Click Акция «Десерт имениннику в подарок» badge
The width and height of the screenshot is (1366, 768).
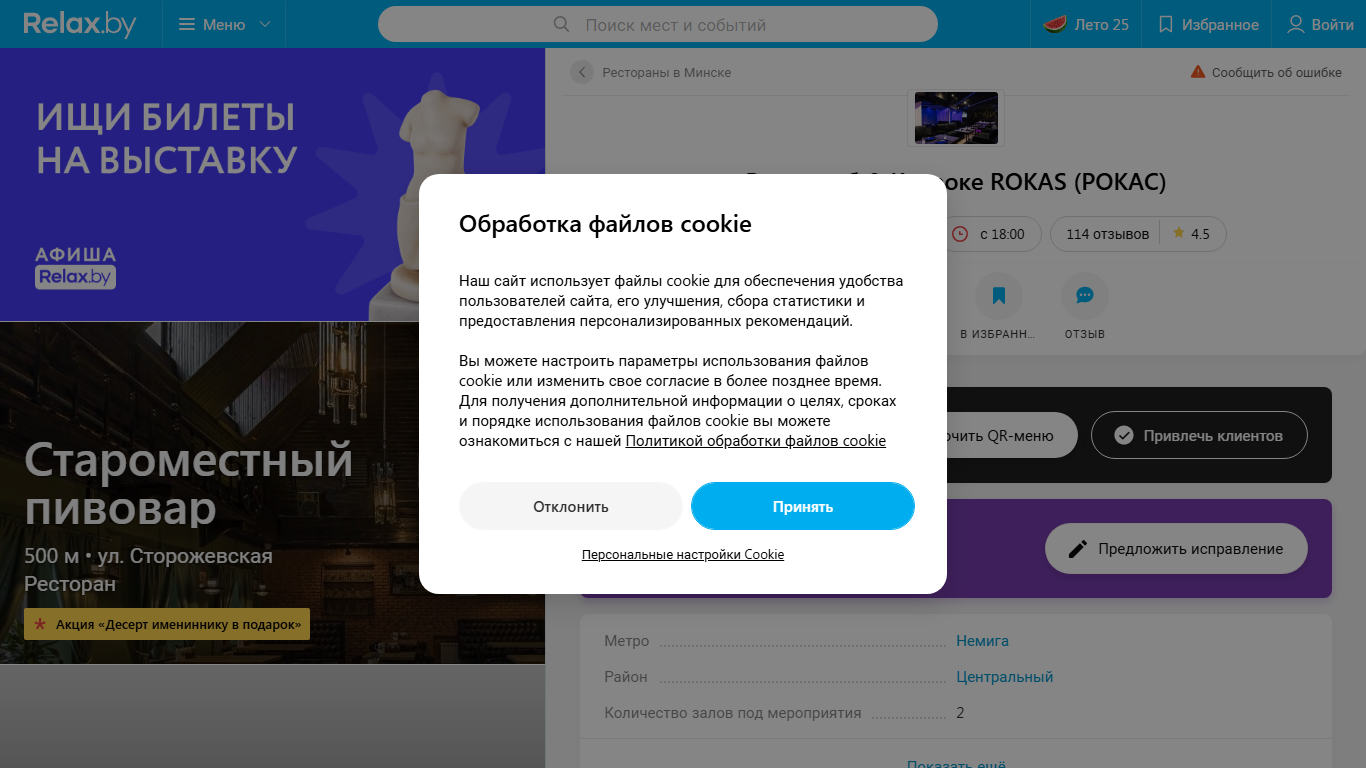(167, 624)
